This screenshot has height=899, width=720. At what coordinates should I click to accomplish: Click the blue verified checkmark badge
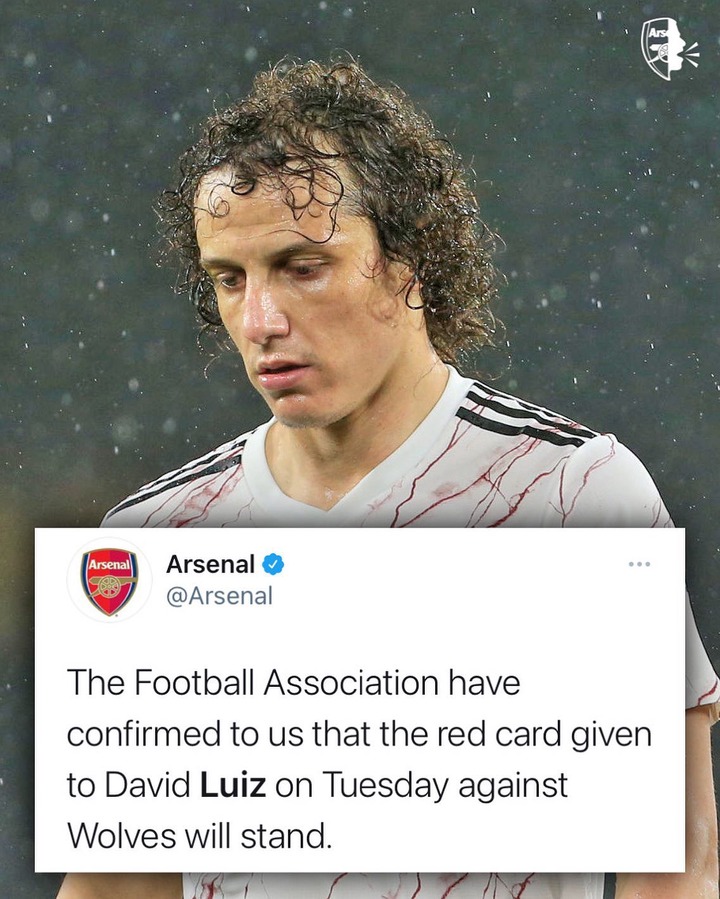click(273, 565)
